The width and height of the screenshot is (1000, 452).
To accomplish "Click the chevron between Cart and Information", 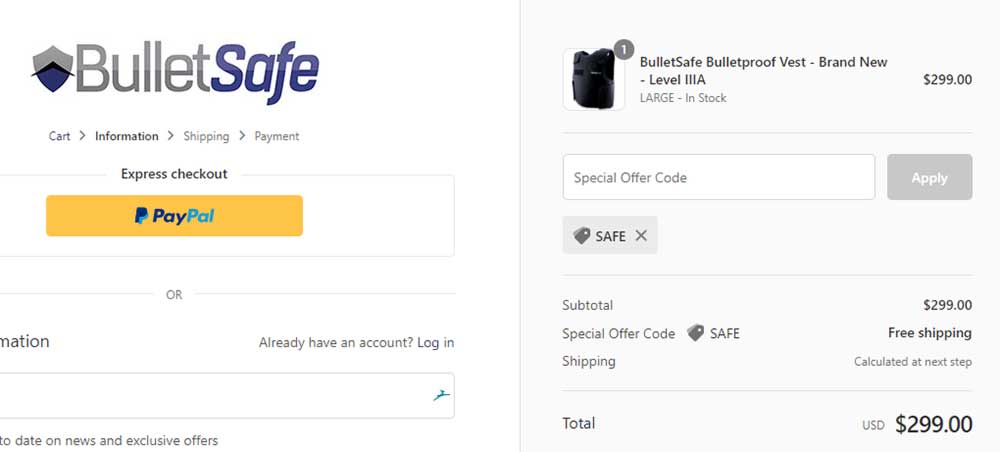I will (x=83, y=136).
